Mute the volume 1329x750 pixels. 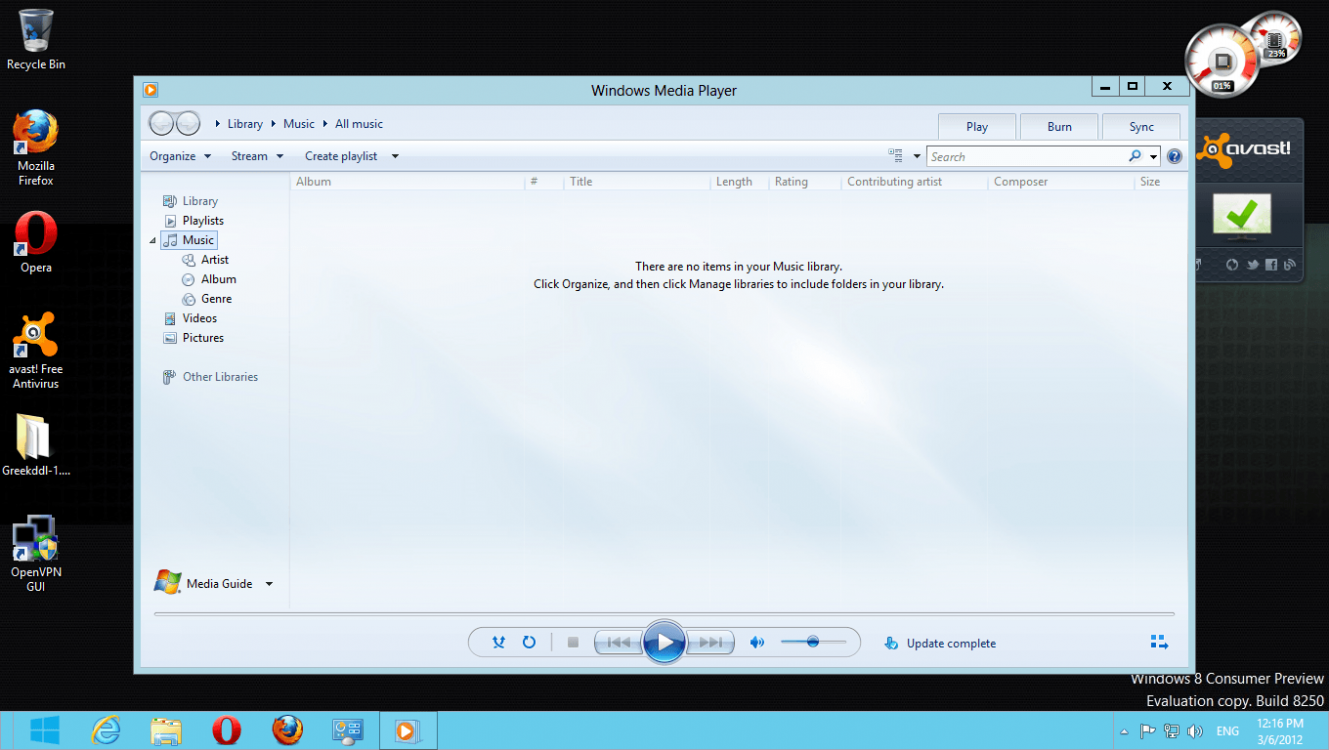point(757,642)
